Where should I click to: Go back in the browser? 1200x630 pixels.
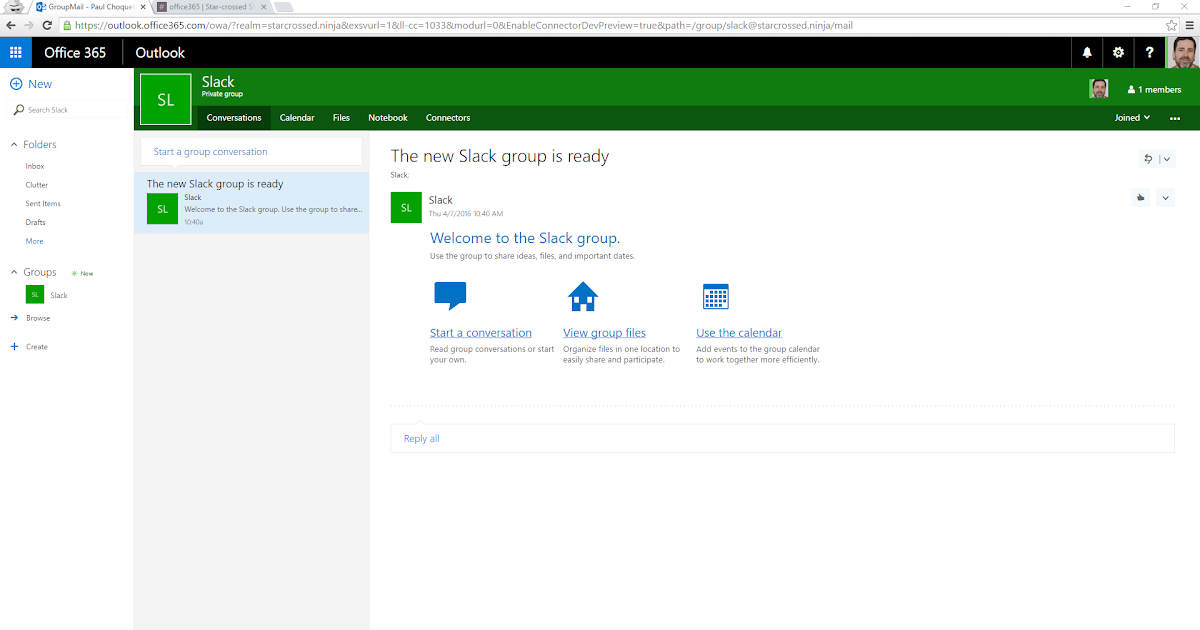coord(9,24)
